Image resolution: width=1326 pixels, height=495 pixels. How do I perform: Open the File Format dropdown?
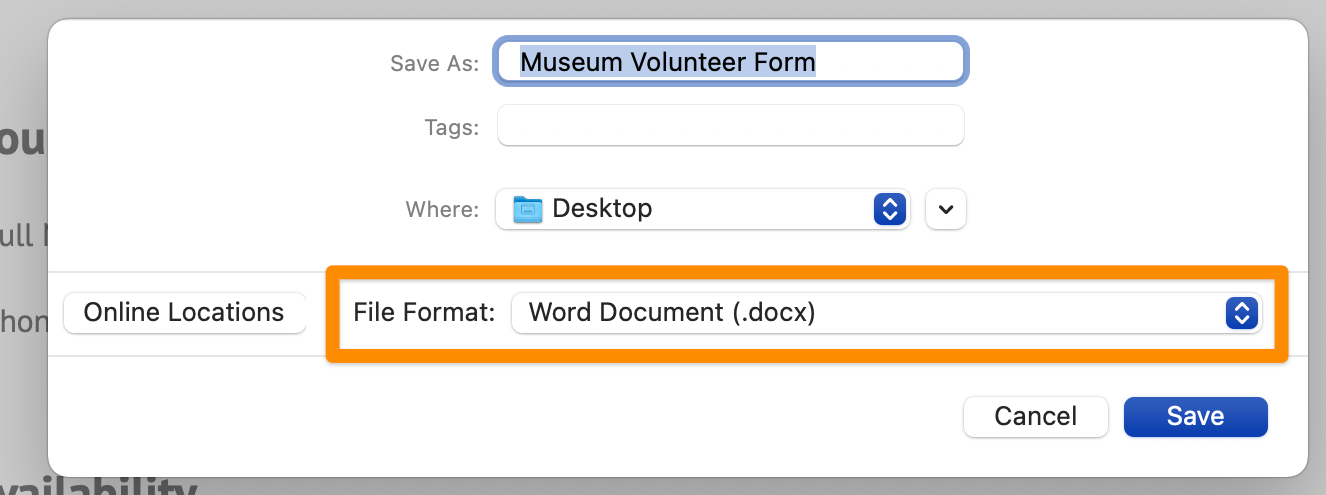click(x=885, y=313)
